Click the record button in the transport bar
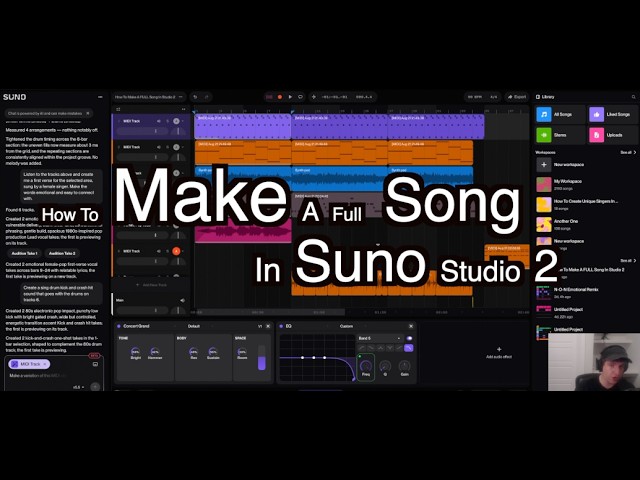The width and height of the screenshot is (640, 480). click(280, 97)
